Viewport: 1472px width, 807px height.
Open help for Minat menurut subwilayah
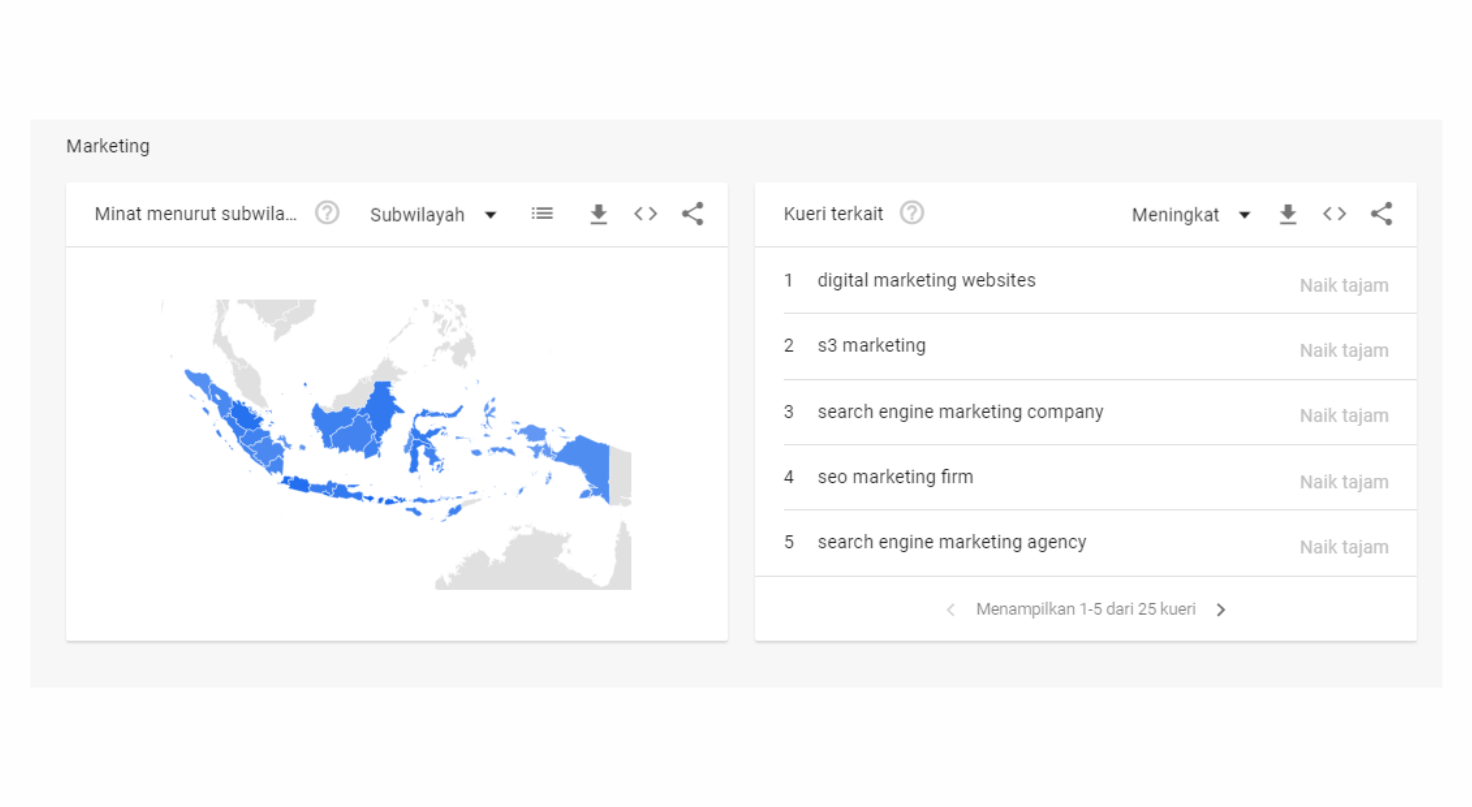point(327,213)
